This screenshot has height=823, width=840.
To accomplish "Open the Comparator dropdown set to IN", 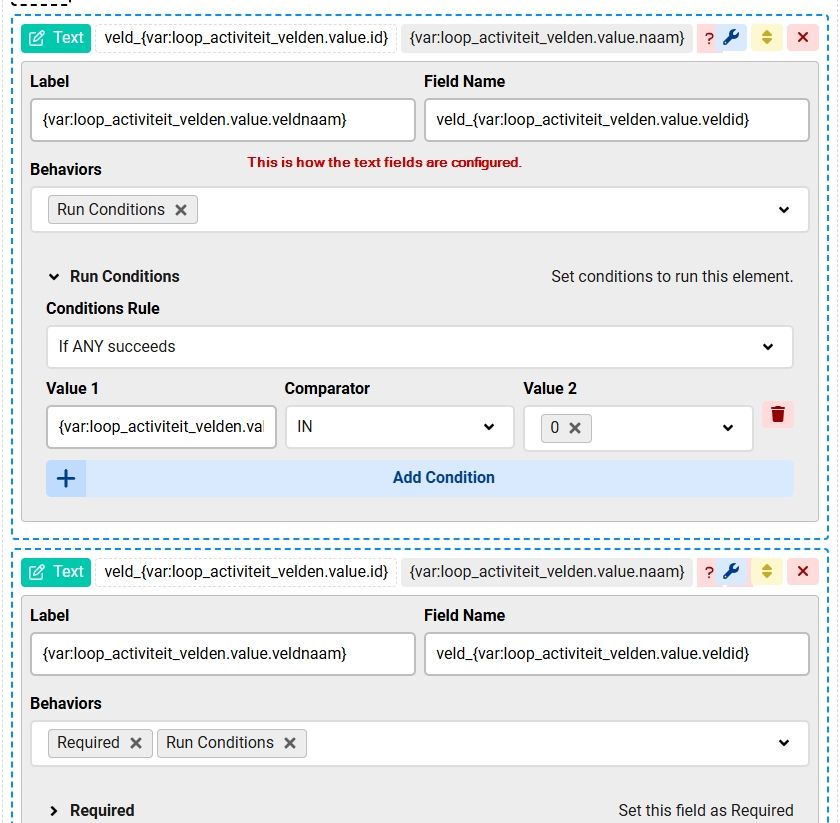I will pos(399,427).
